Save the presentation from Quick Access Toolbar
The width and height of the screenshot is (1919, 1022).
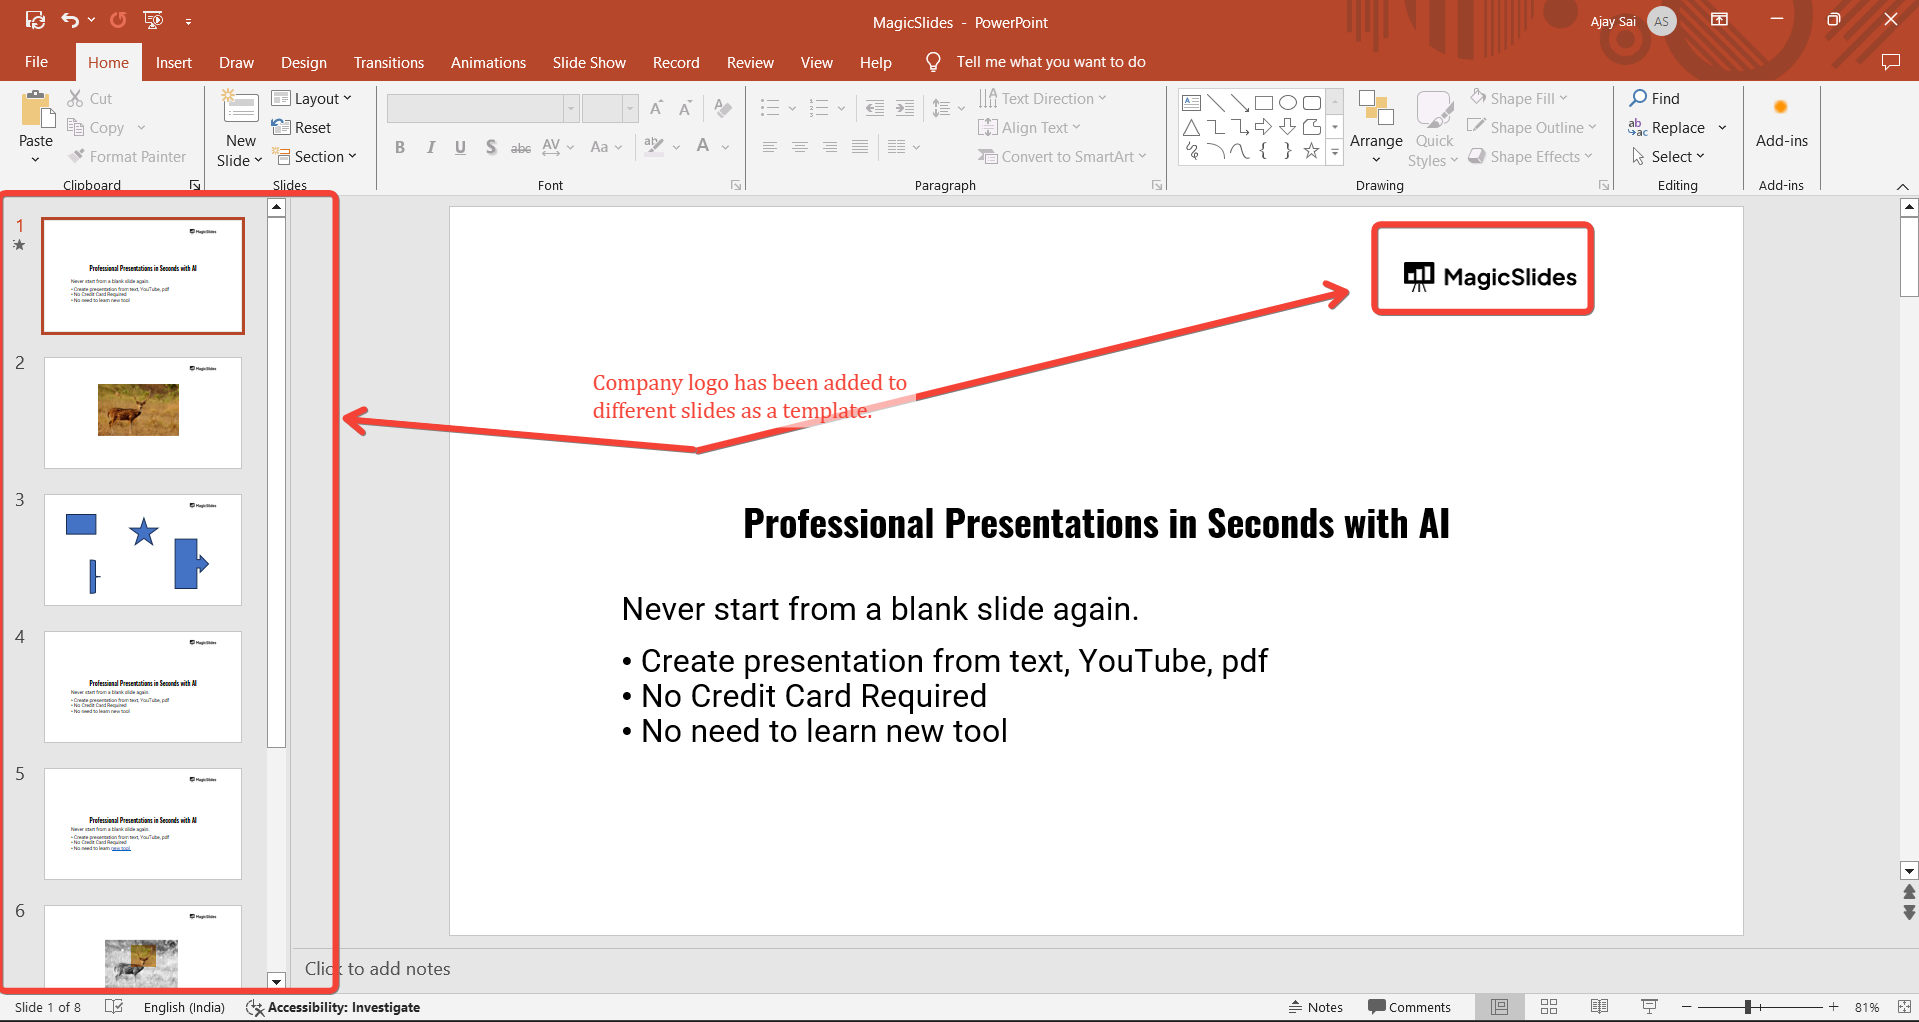click(x=35, y=20)
